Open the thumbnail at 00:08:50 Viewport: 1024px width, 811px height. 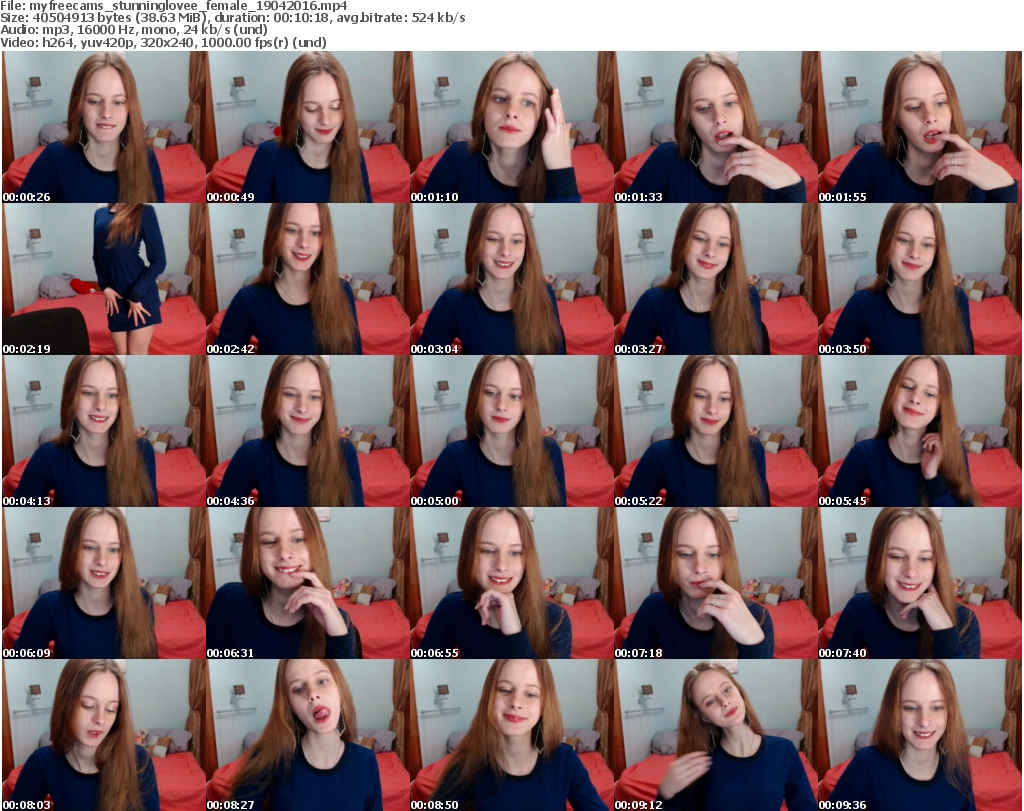(x=512, y=735)
